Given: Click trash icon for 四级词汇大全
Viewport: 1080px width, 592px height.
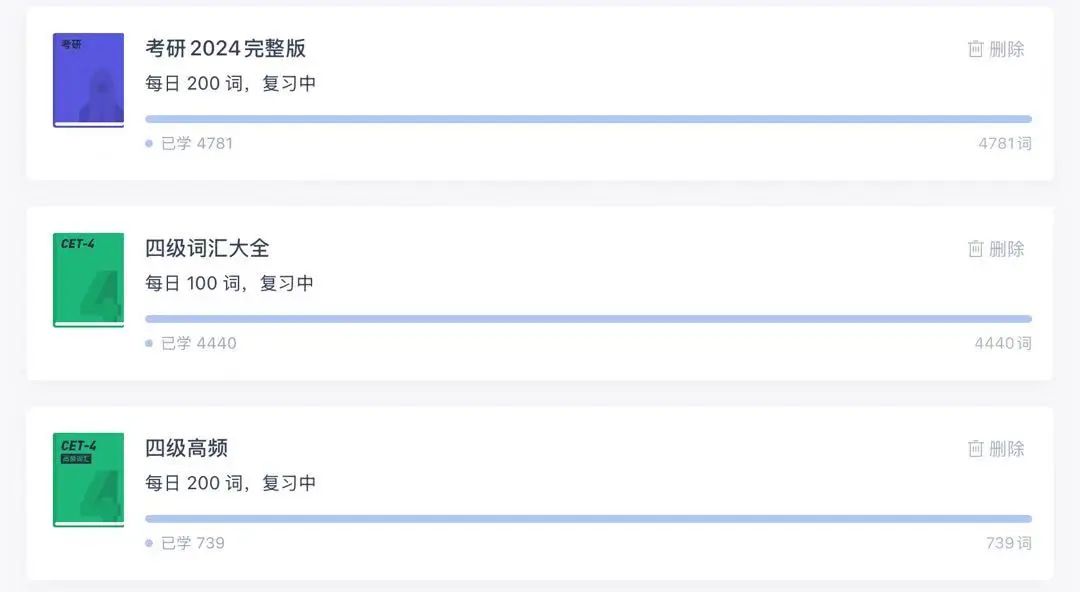Looking at the screenshot, I should (975, 249).
